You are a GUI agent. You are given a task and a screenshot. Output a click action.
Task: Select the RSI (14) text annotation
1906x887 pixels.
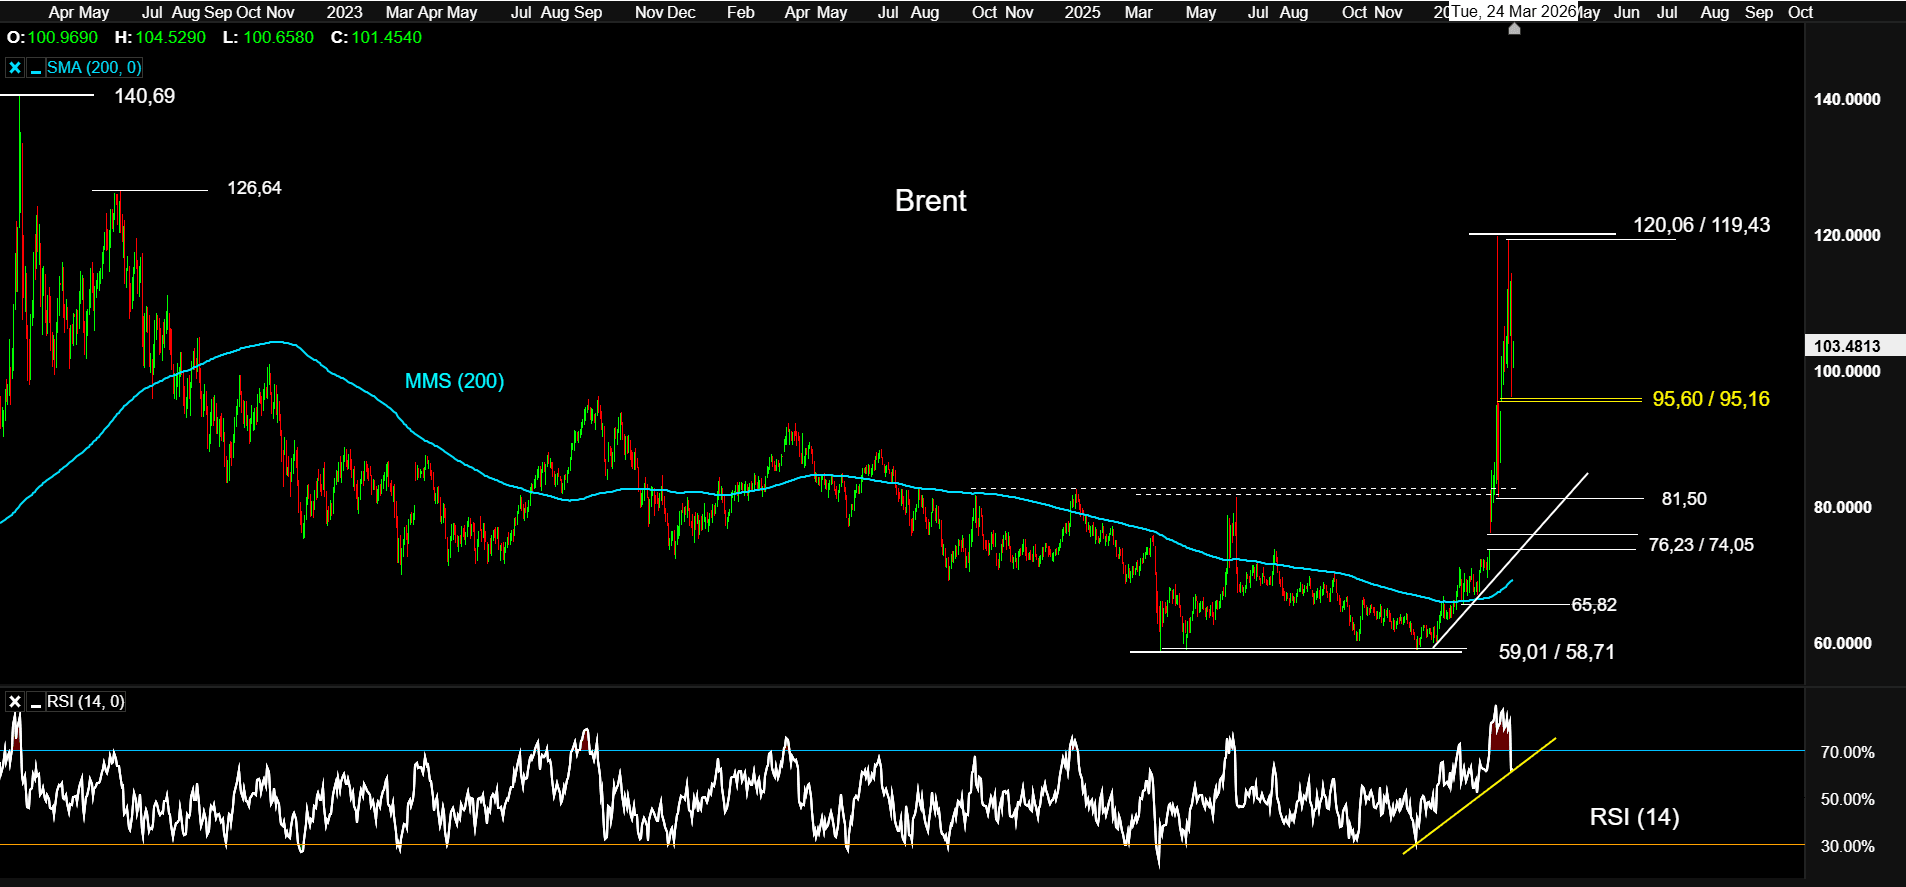[x=1634, y=817]
